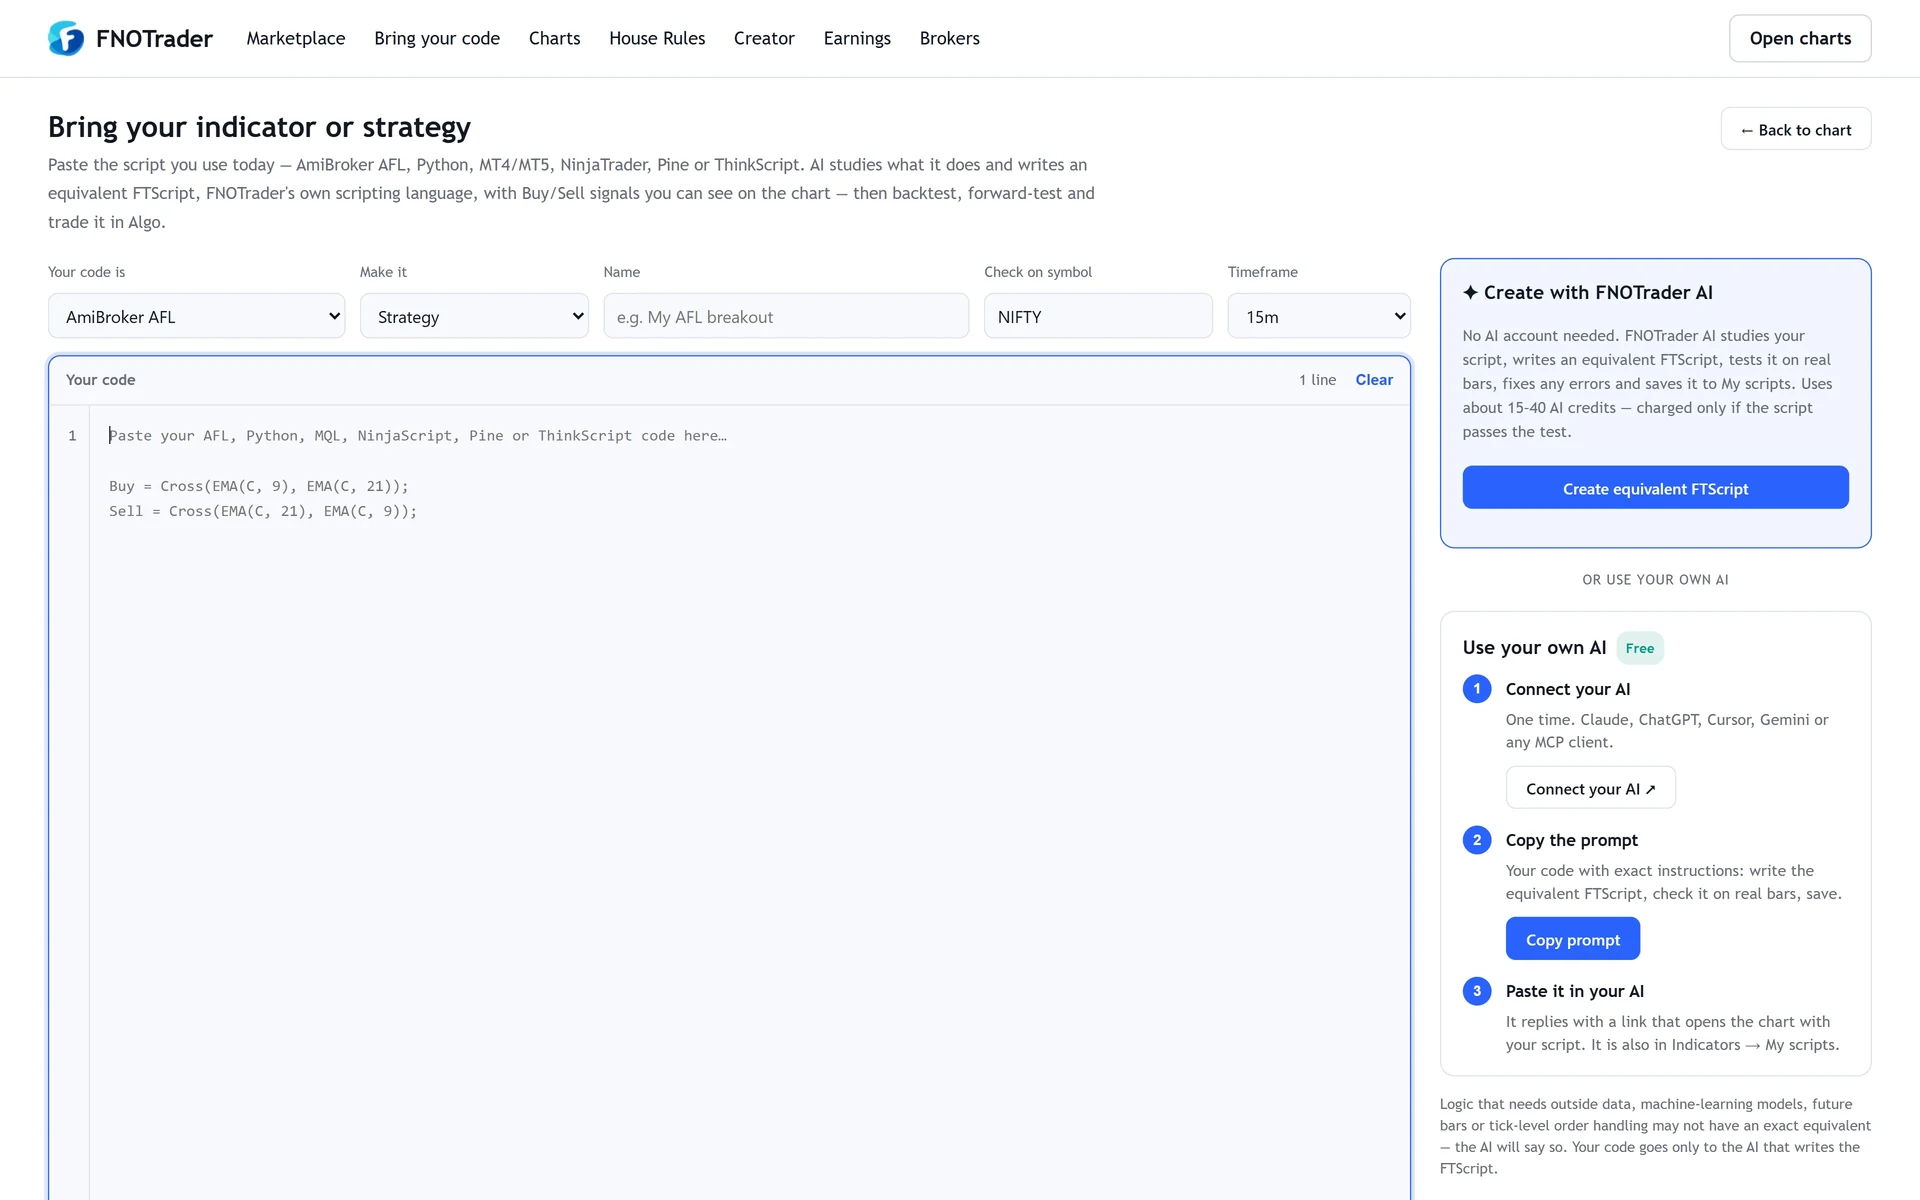Expand the Strategy 'Make it' dropdown
The width and height of the screenshot is (1920, 1200).
coord(474,316)
